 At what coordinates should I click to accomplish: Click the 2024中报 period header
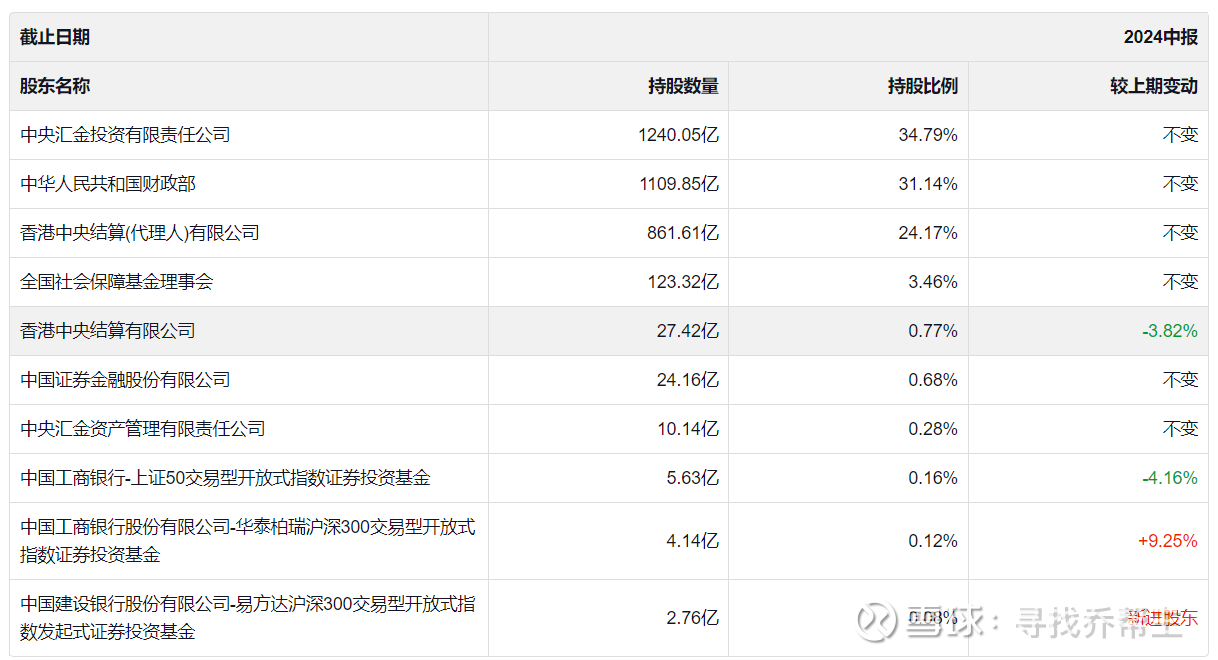(x=1160, y=37)
